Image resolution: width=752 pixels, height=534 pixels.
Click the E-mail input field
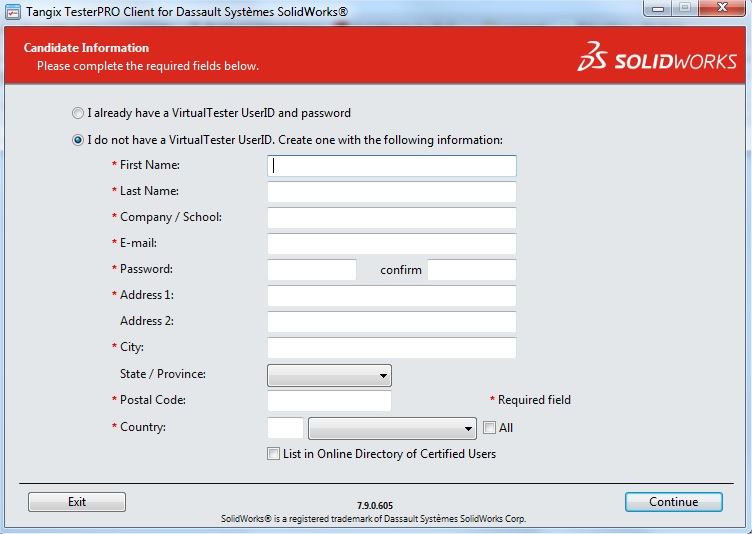(392, 244)
